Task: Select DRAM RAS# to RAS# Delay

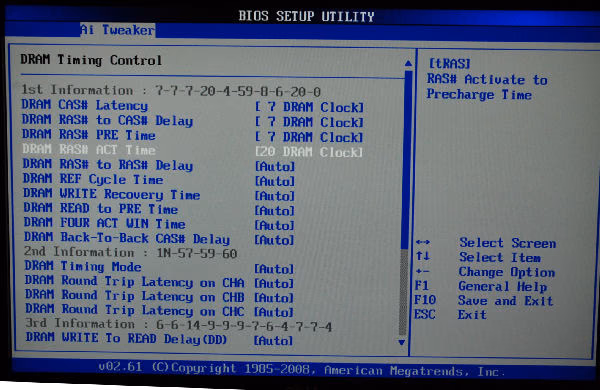Action: [108, 165]
